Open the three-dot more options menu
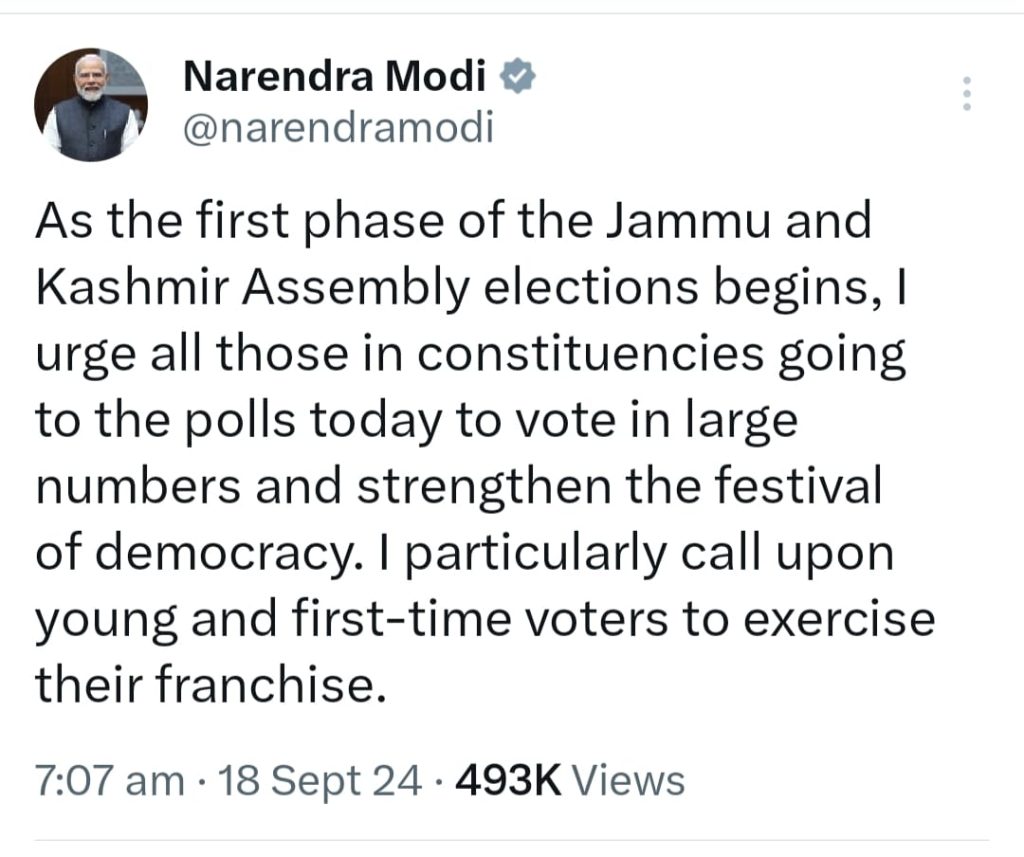 coord(966,94)
